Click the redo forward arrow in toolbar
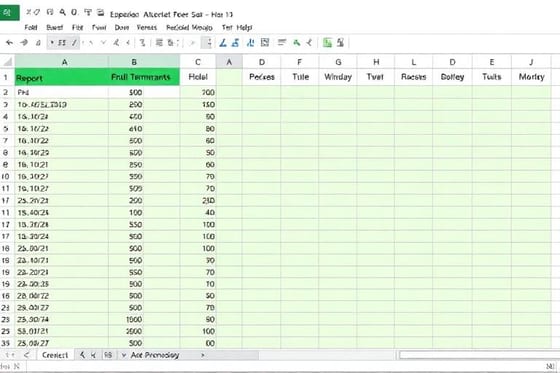 (24, 43)
